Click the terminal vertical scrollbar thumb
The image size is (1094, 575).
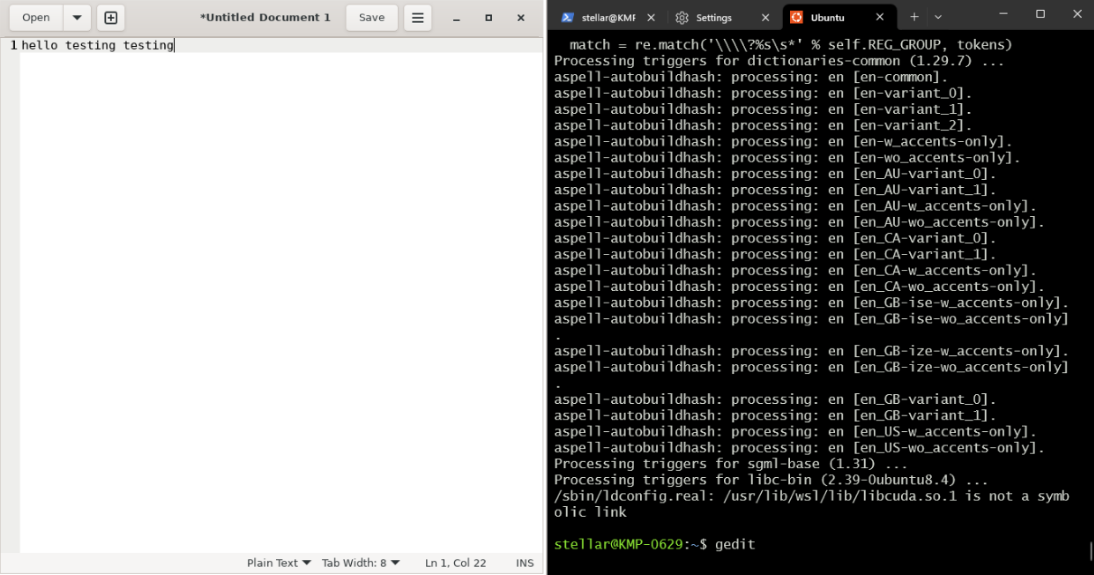1091,551
